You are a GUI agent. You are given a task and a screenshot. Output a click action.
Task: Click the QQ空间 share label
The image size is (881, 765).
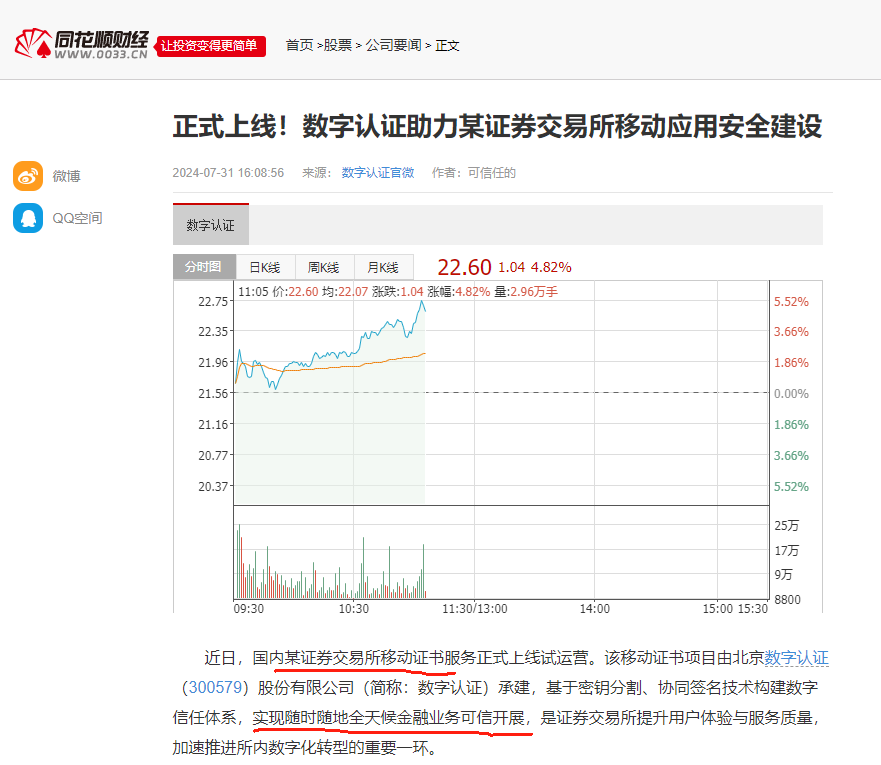(78, 218)
